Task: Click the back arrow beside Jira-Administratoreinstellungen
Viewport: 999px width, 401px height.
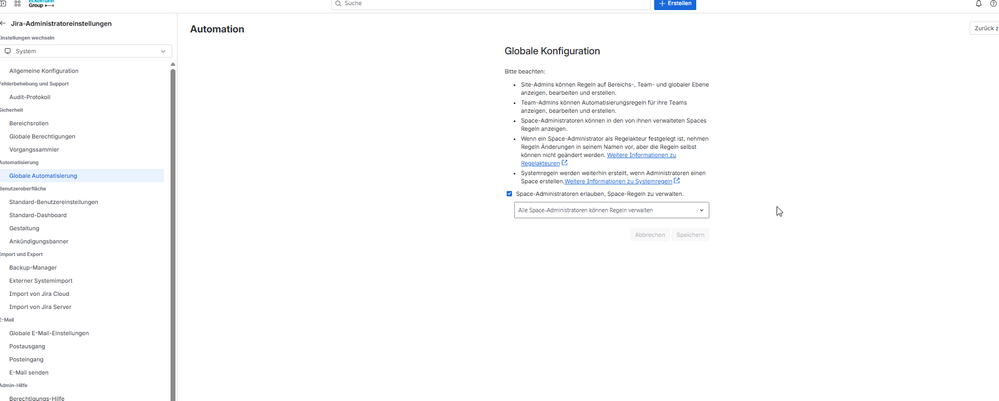Action: (3, 24)
